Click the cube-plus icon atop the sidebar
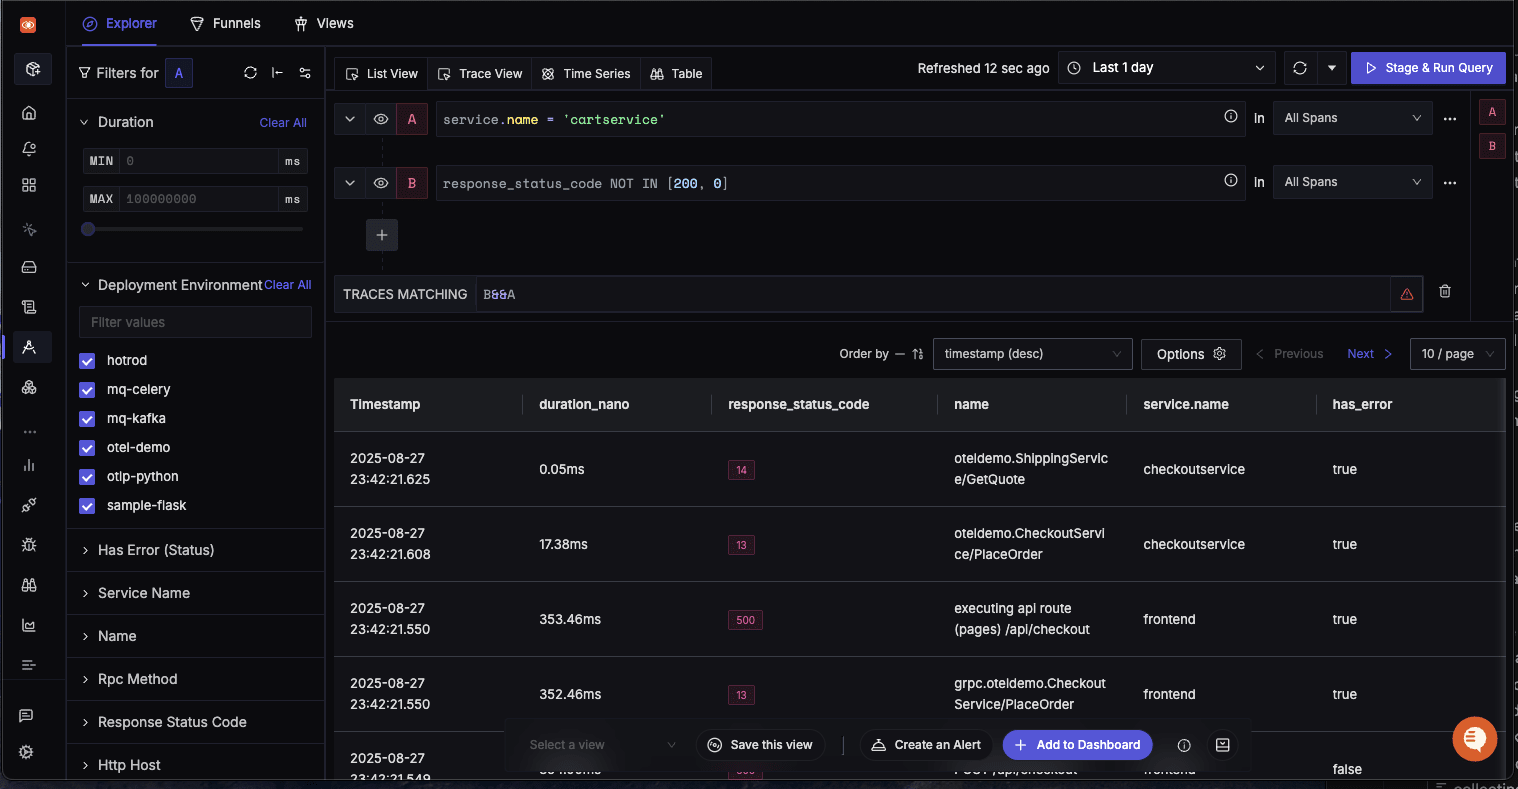The height and width of the screenshot is (789, 1518). pyautogui.click(x=33, y=69)
